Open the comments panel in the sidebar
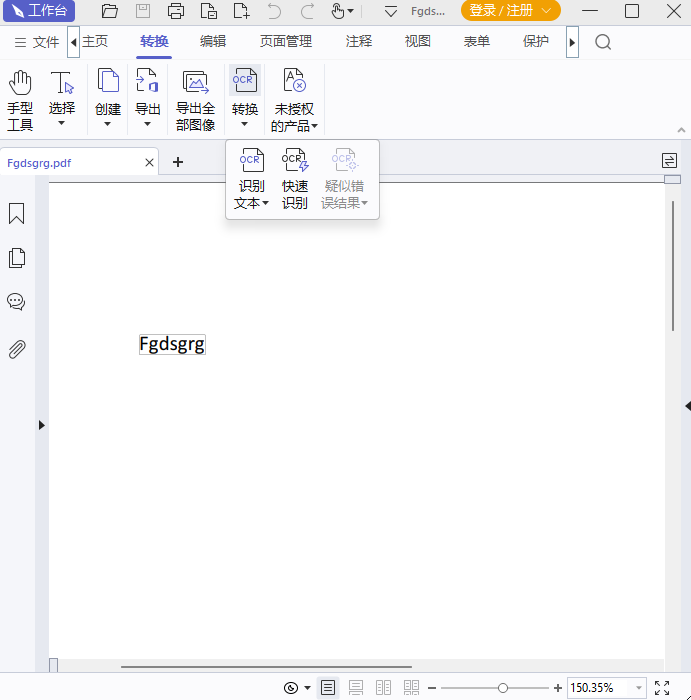This screenshot has height=700, width=691. [x=16, y=302]
